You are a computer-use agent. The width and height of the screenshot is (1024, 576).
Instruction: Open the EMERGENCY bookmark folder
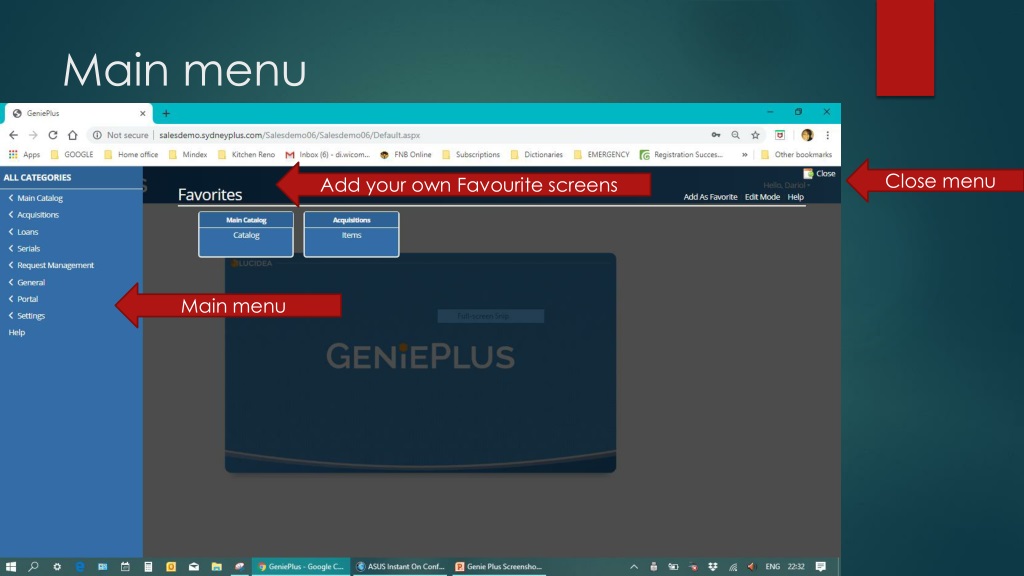601,155
